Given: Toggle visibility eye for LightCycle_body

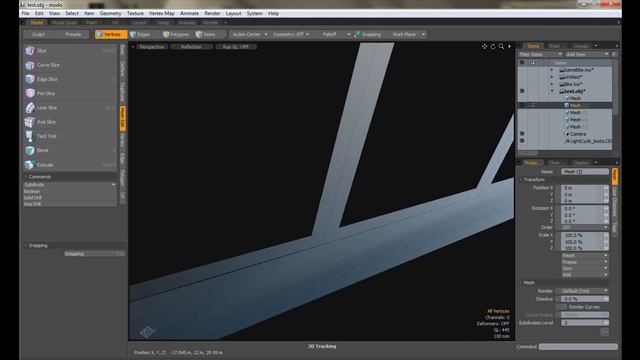Looking at the screenshot, I should [522, 141].
